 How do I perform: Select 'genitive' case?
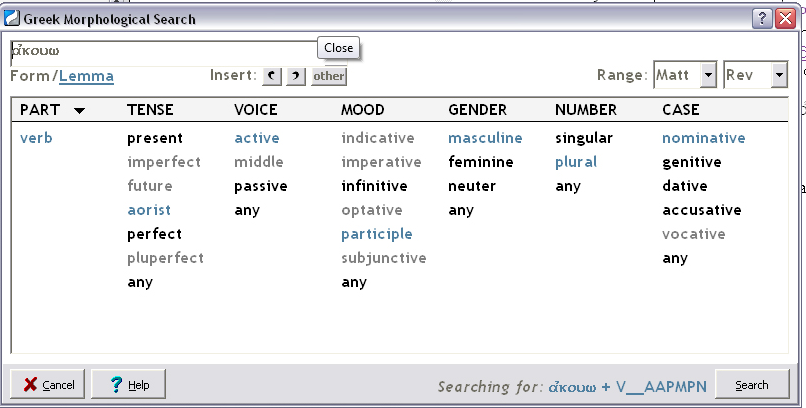[x=691, y=163]
